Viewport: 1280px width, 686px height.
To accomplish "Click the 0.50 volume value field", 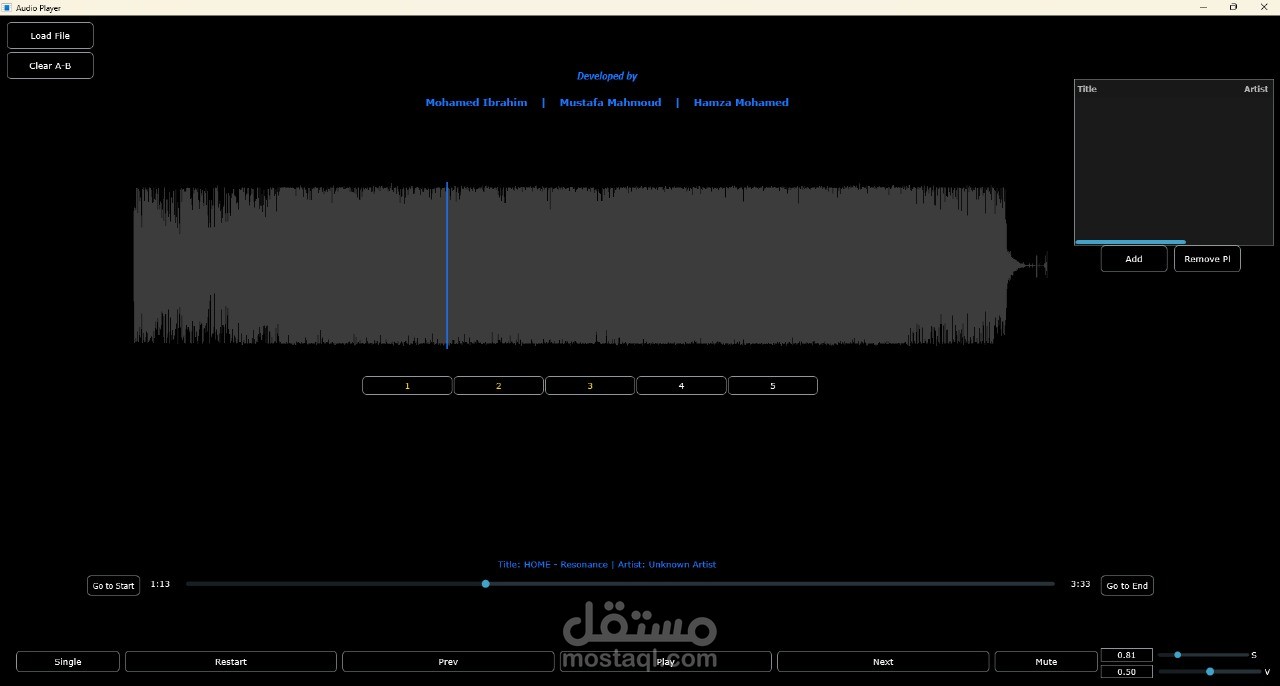I will [x=1126, y=671].
